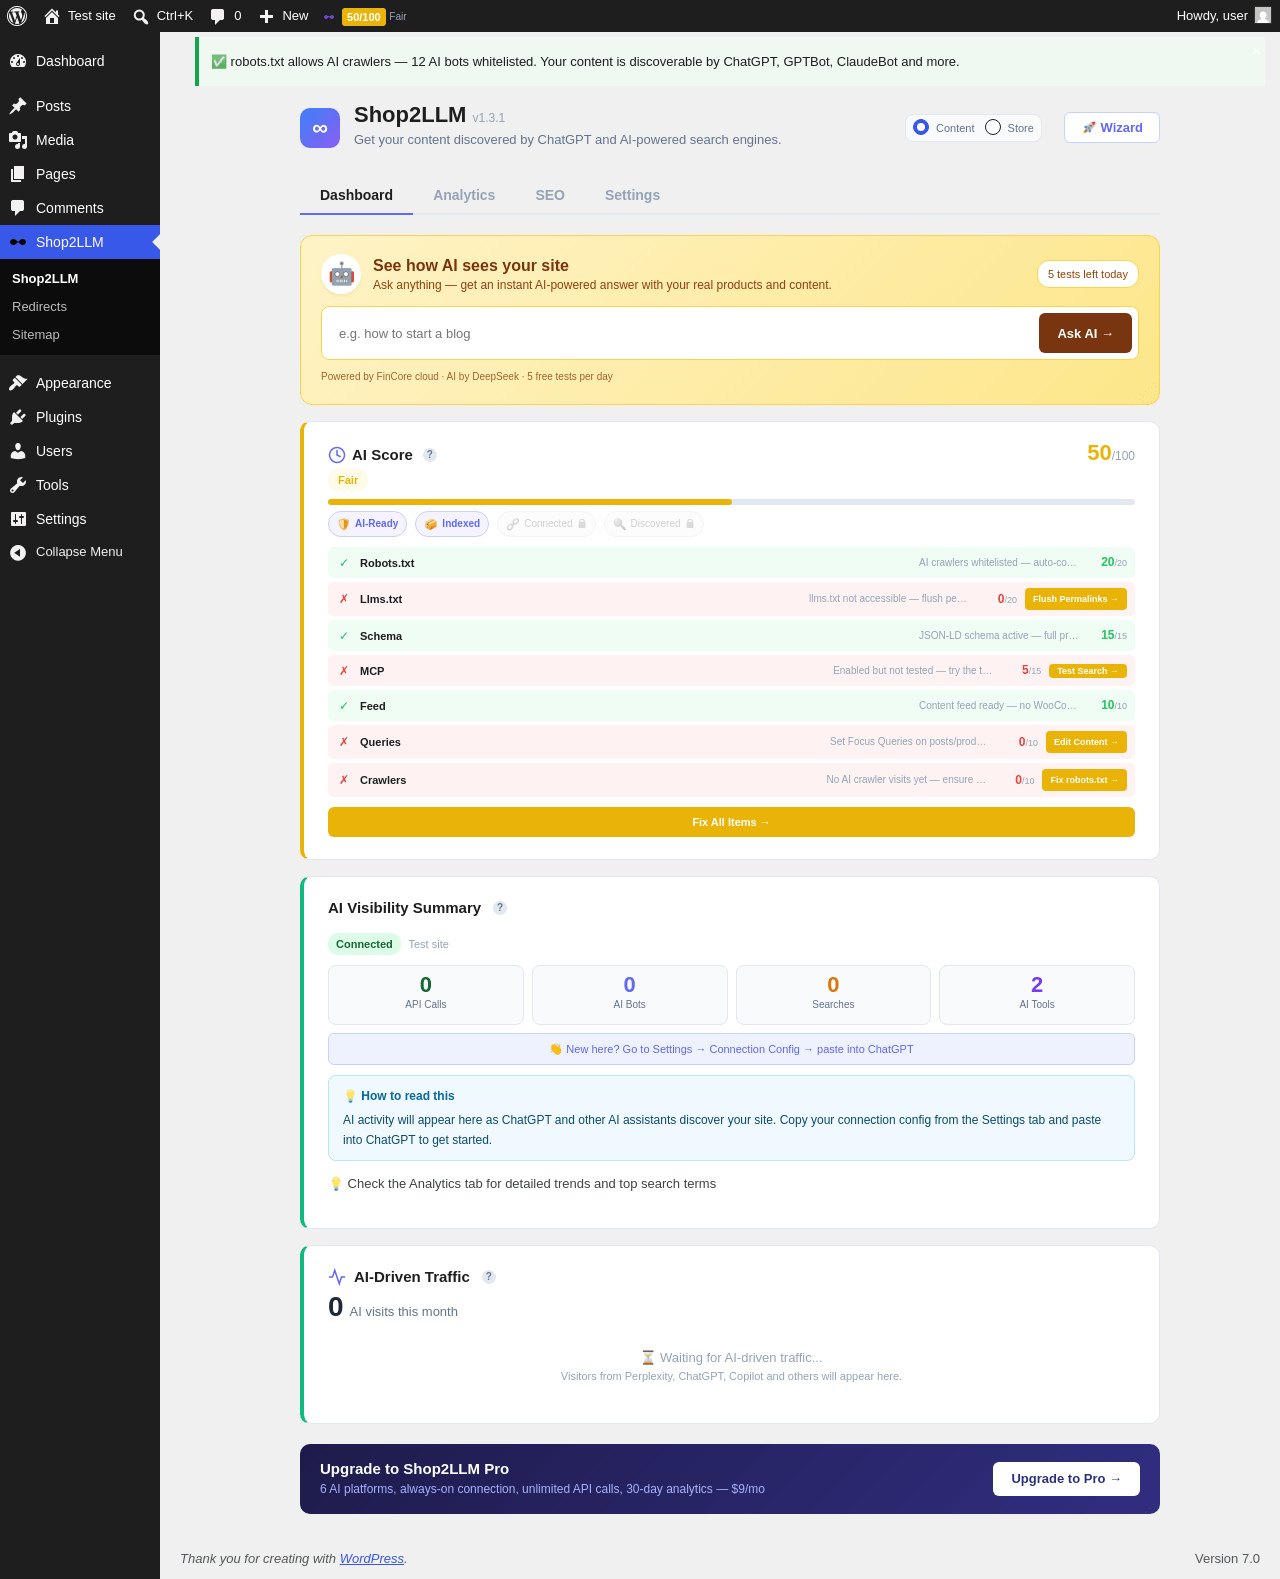Open the Sitemap submenu item
1280x1579 pixels.
point(80,335)
